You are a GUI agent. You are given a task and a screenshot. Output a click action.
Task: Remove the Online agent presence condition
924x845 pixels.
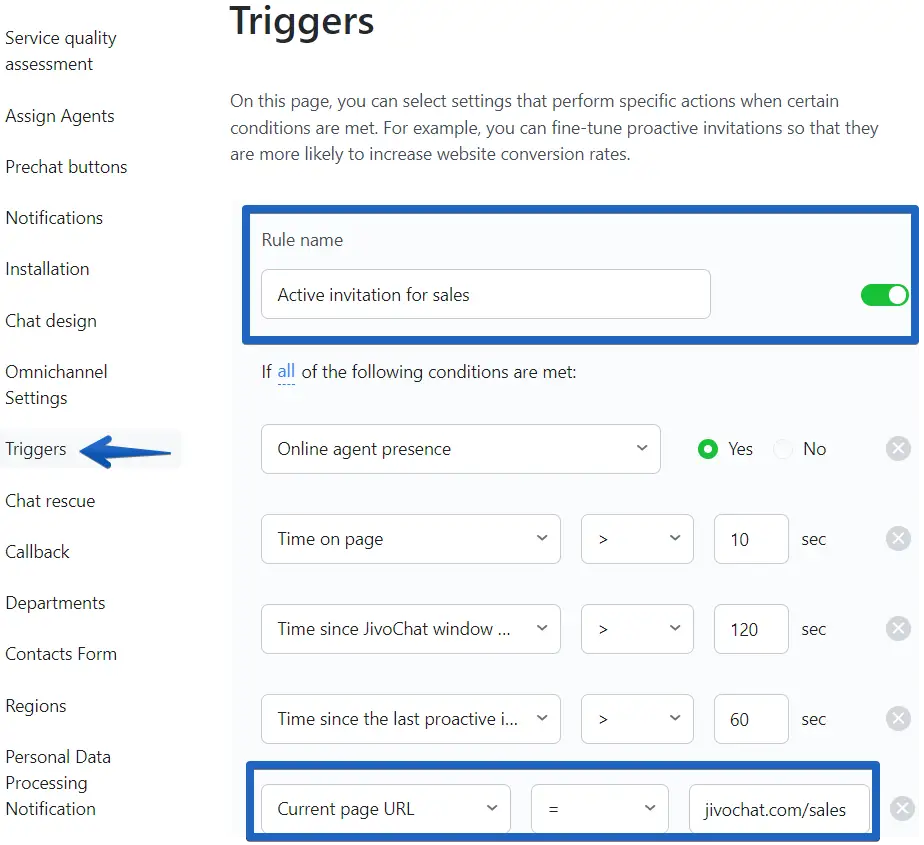click(898, 449)
